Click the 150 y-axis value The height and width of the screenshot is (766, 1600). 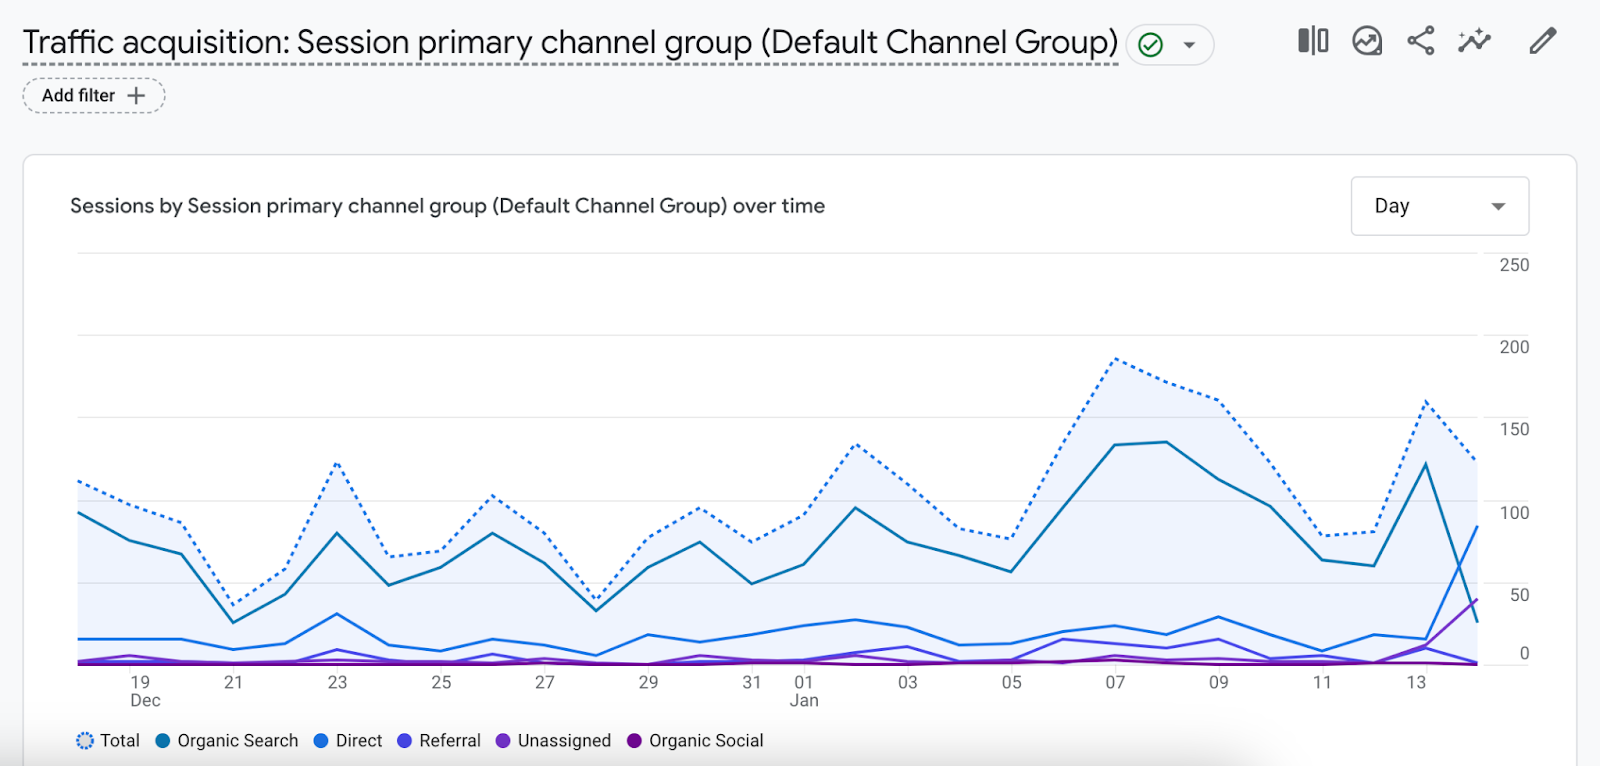(1514, 429)
